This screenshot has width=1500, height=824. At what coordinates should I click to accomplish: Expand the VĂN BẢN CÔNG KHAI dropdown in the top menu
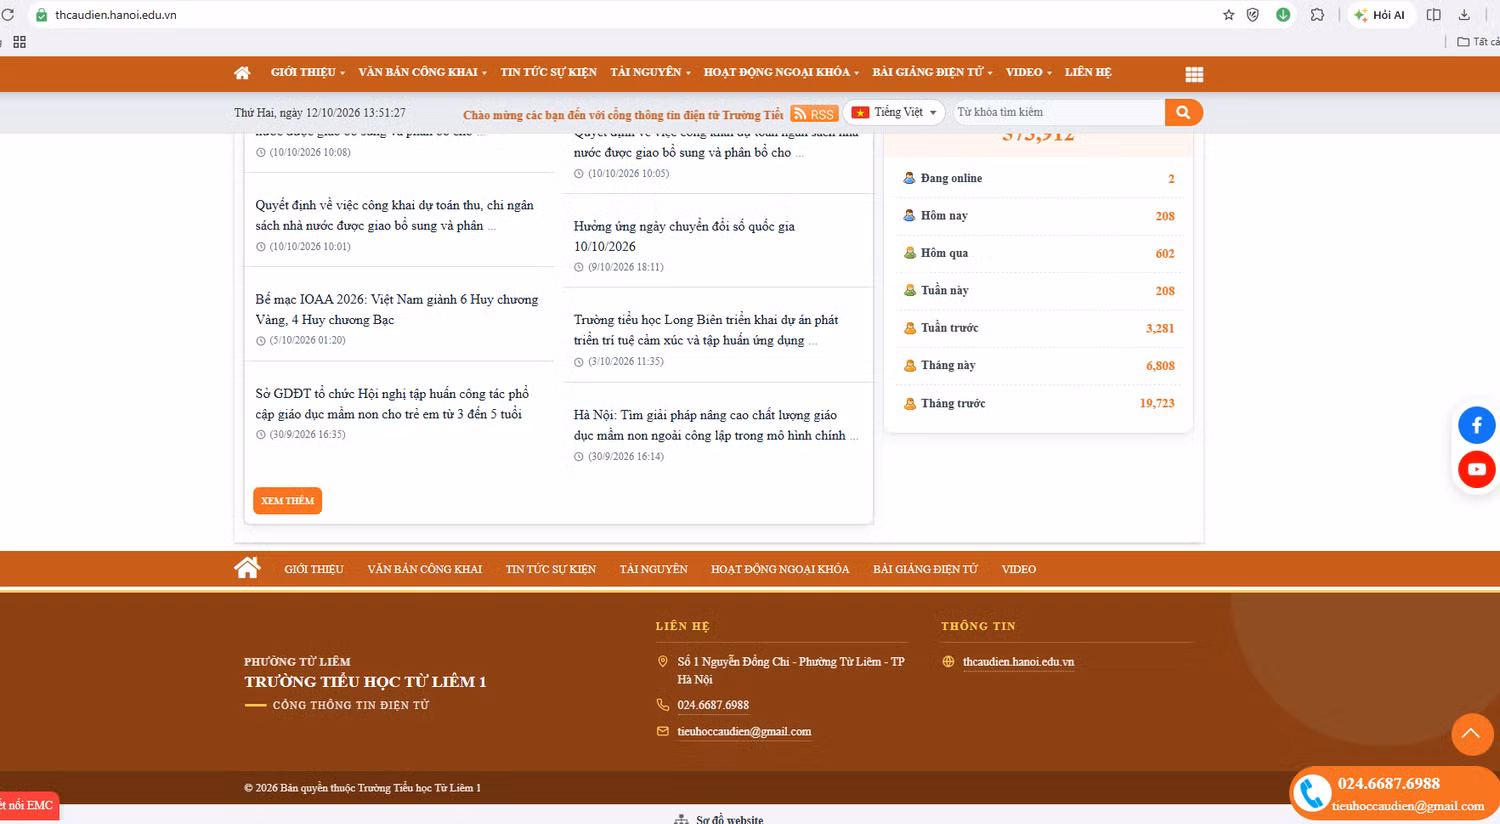pyautogui.click(x=422, y=72)
